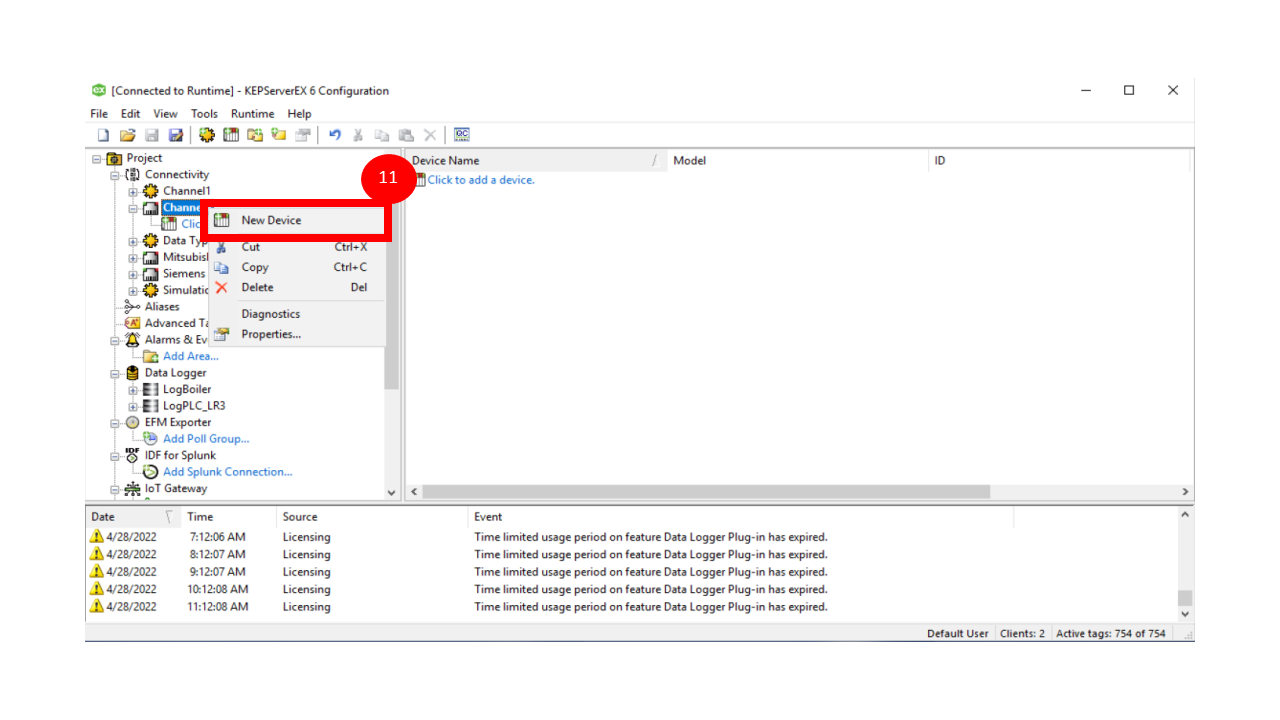The height and width of the screenshot is (720, 1280).
Task: Click 'Active tags: 754 of 754' status text
Action: [1110, 634]
